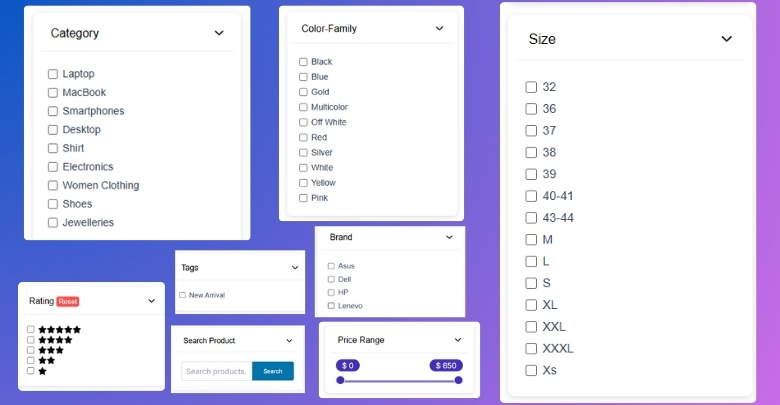Check the Laptop category checkbox
The image size is (780, 405).
[52, 74]
